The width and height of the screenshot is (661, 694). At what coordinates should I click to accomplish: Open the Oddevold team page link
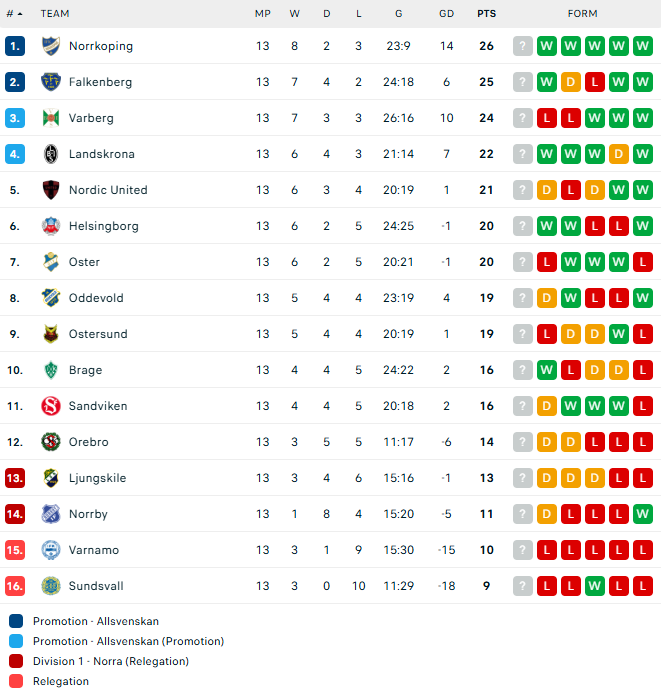96,298
